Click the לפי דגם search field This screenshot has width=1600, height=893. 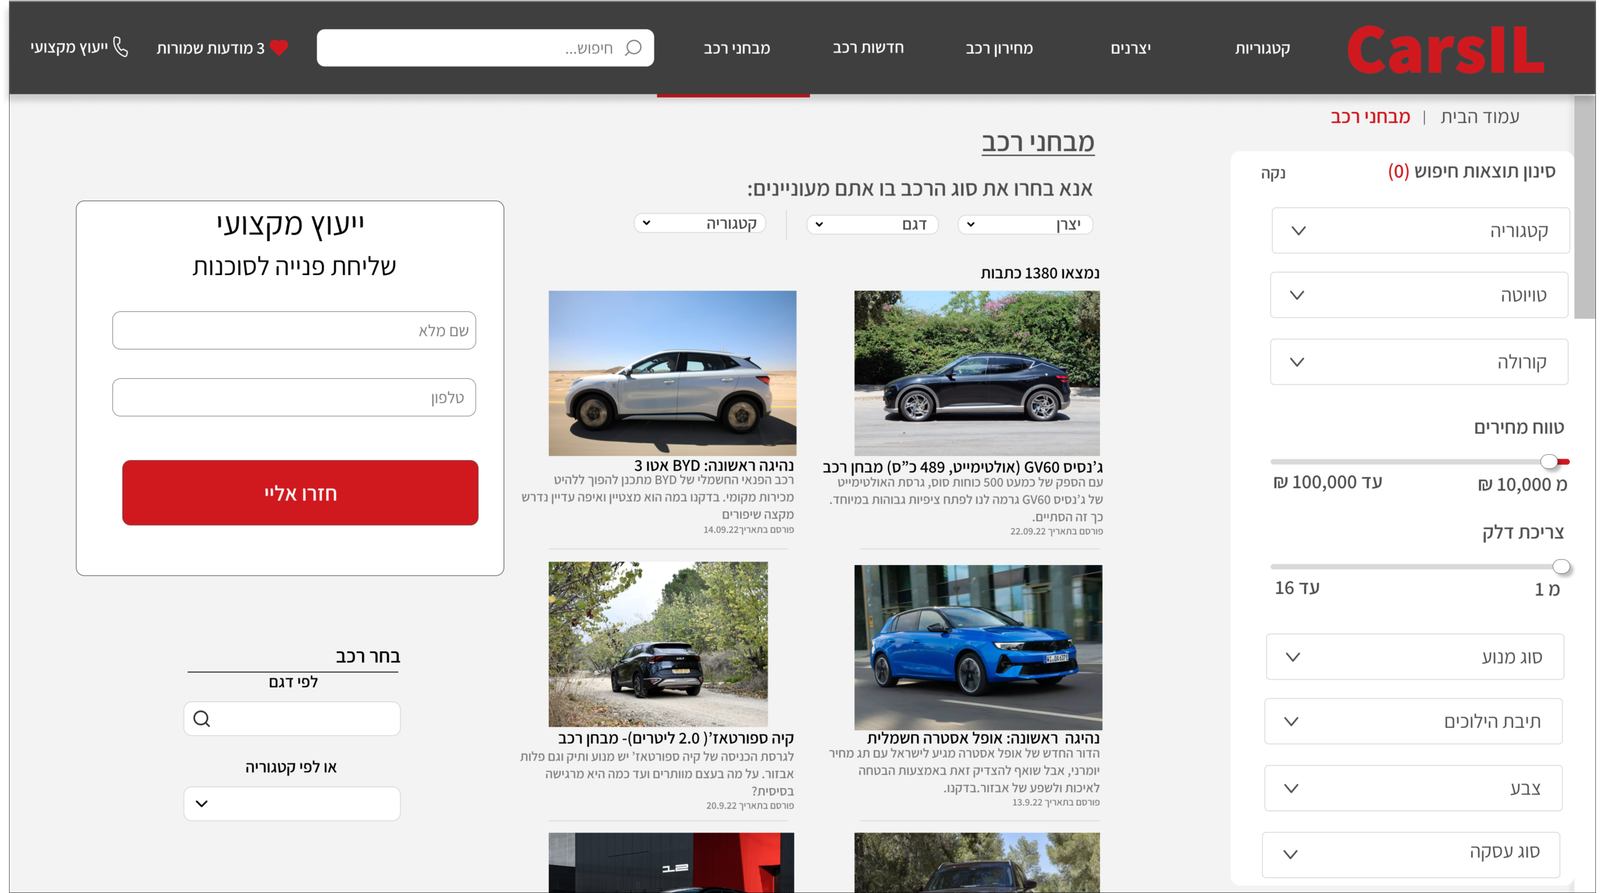tap(292, 719)
